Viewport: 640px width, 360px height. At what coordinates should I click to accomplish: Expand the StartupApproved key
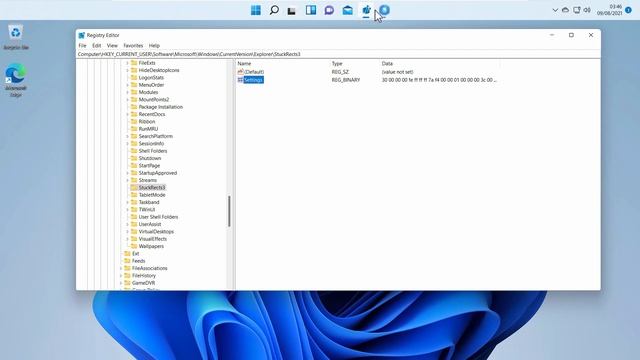tap(127, 173)
